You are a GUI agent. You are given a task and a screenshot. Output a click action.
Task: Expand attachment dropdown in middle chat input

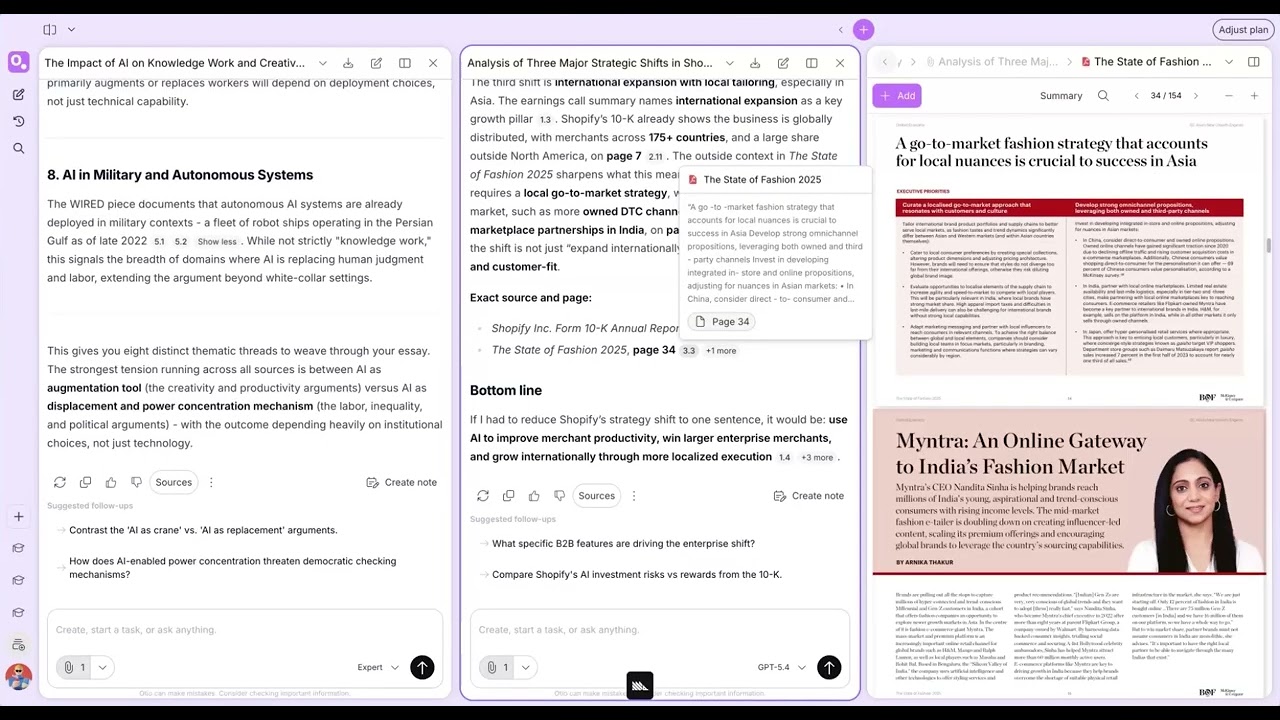pos(525,667)
